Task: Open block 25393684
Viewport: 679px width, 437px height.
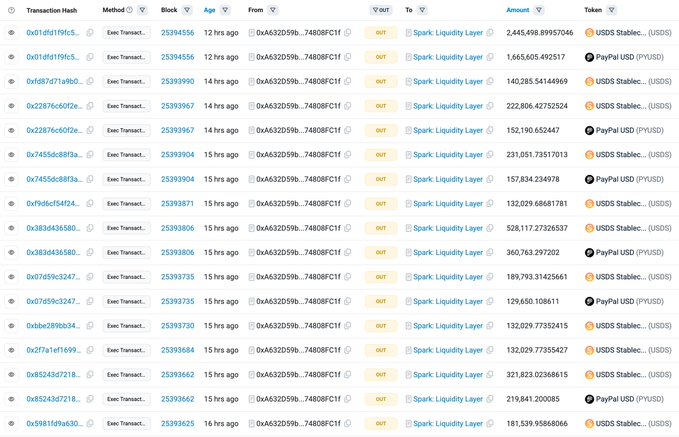Action: (x=178, y=350)
